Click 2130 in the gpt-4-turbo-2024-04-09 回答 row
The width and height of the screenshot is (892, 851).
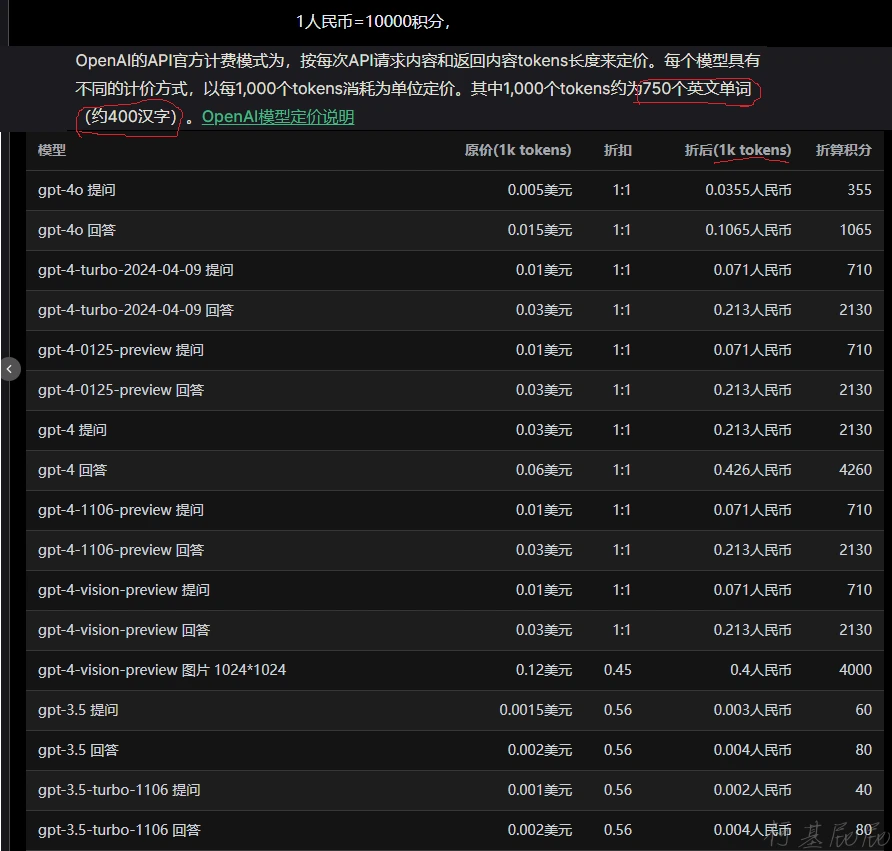point(856,310)
